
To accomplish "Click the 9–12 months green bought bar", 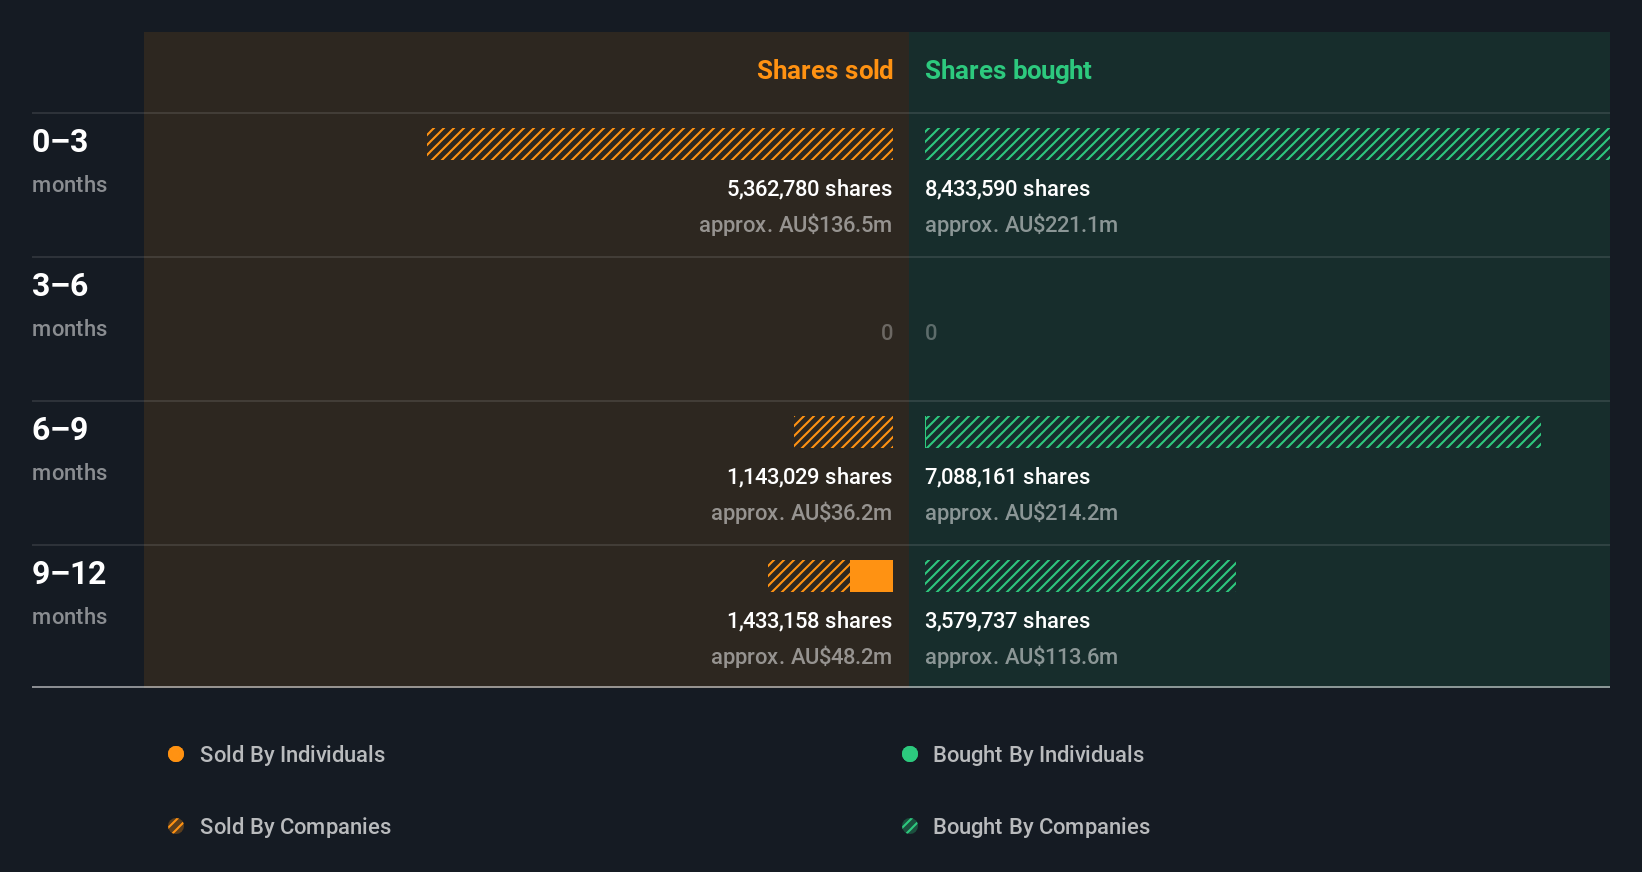I will [1080, 576].
